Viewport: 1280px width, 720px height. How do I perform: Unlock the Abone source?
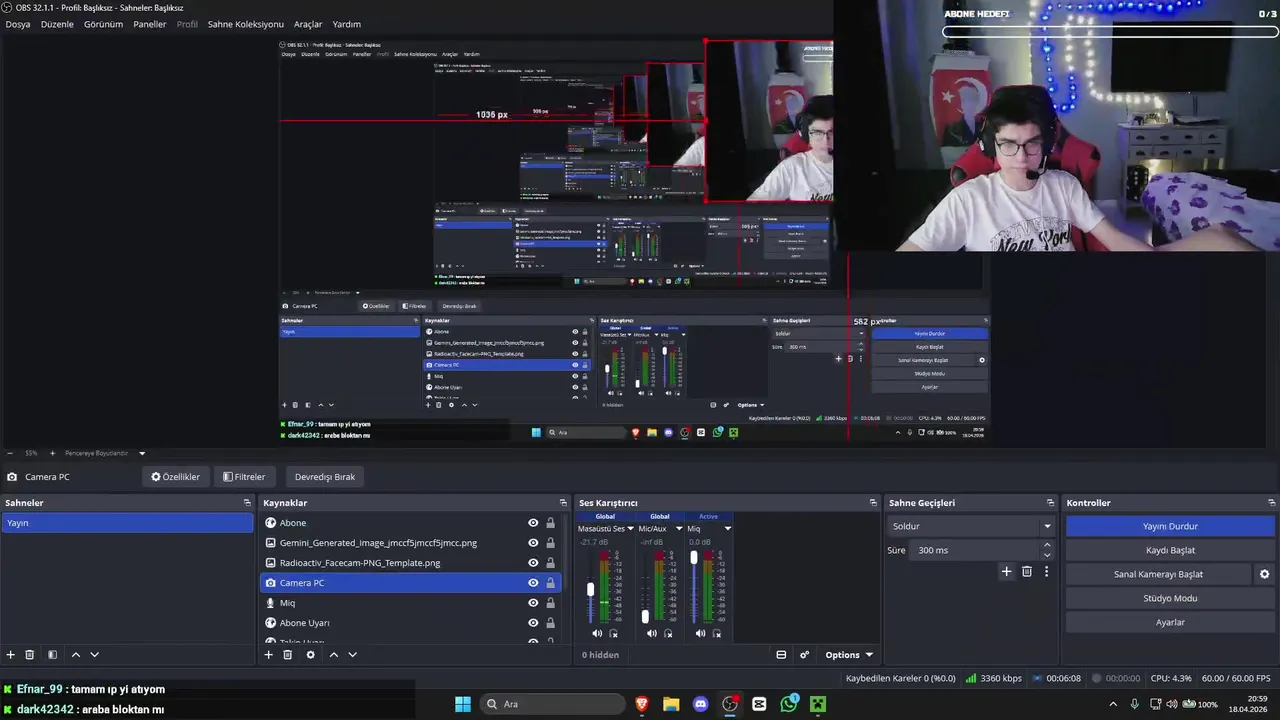[550, 523]
